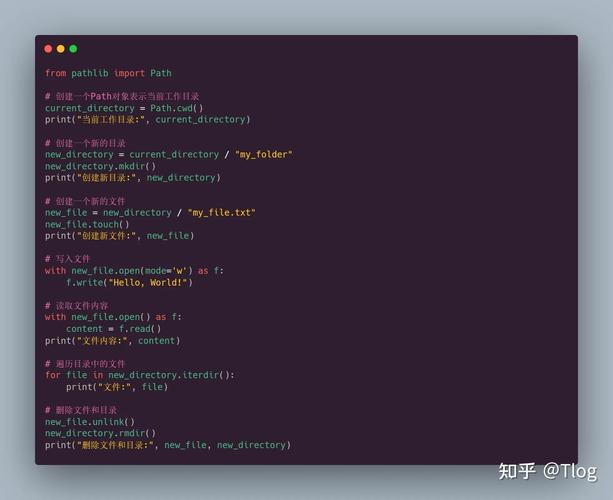Viewport: 613px width, 500px height.
Task: Click the comment '# 删除文件和目录'
Action: tap(81, 410)
